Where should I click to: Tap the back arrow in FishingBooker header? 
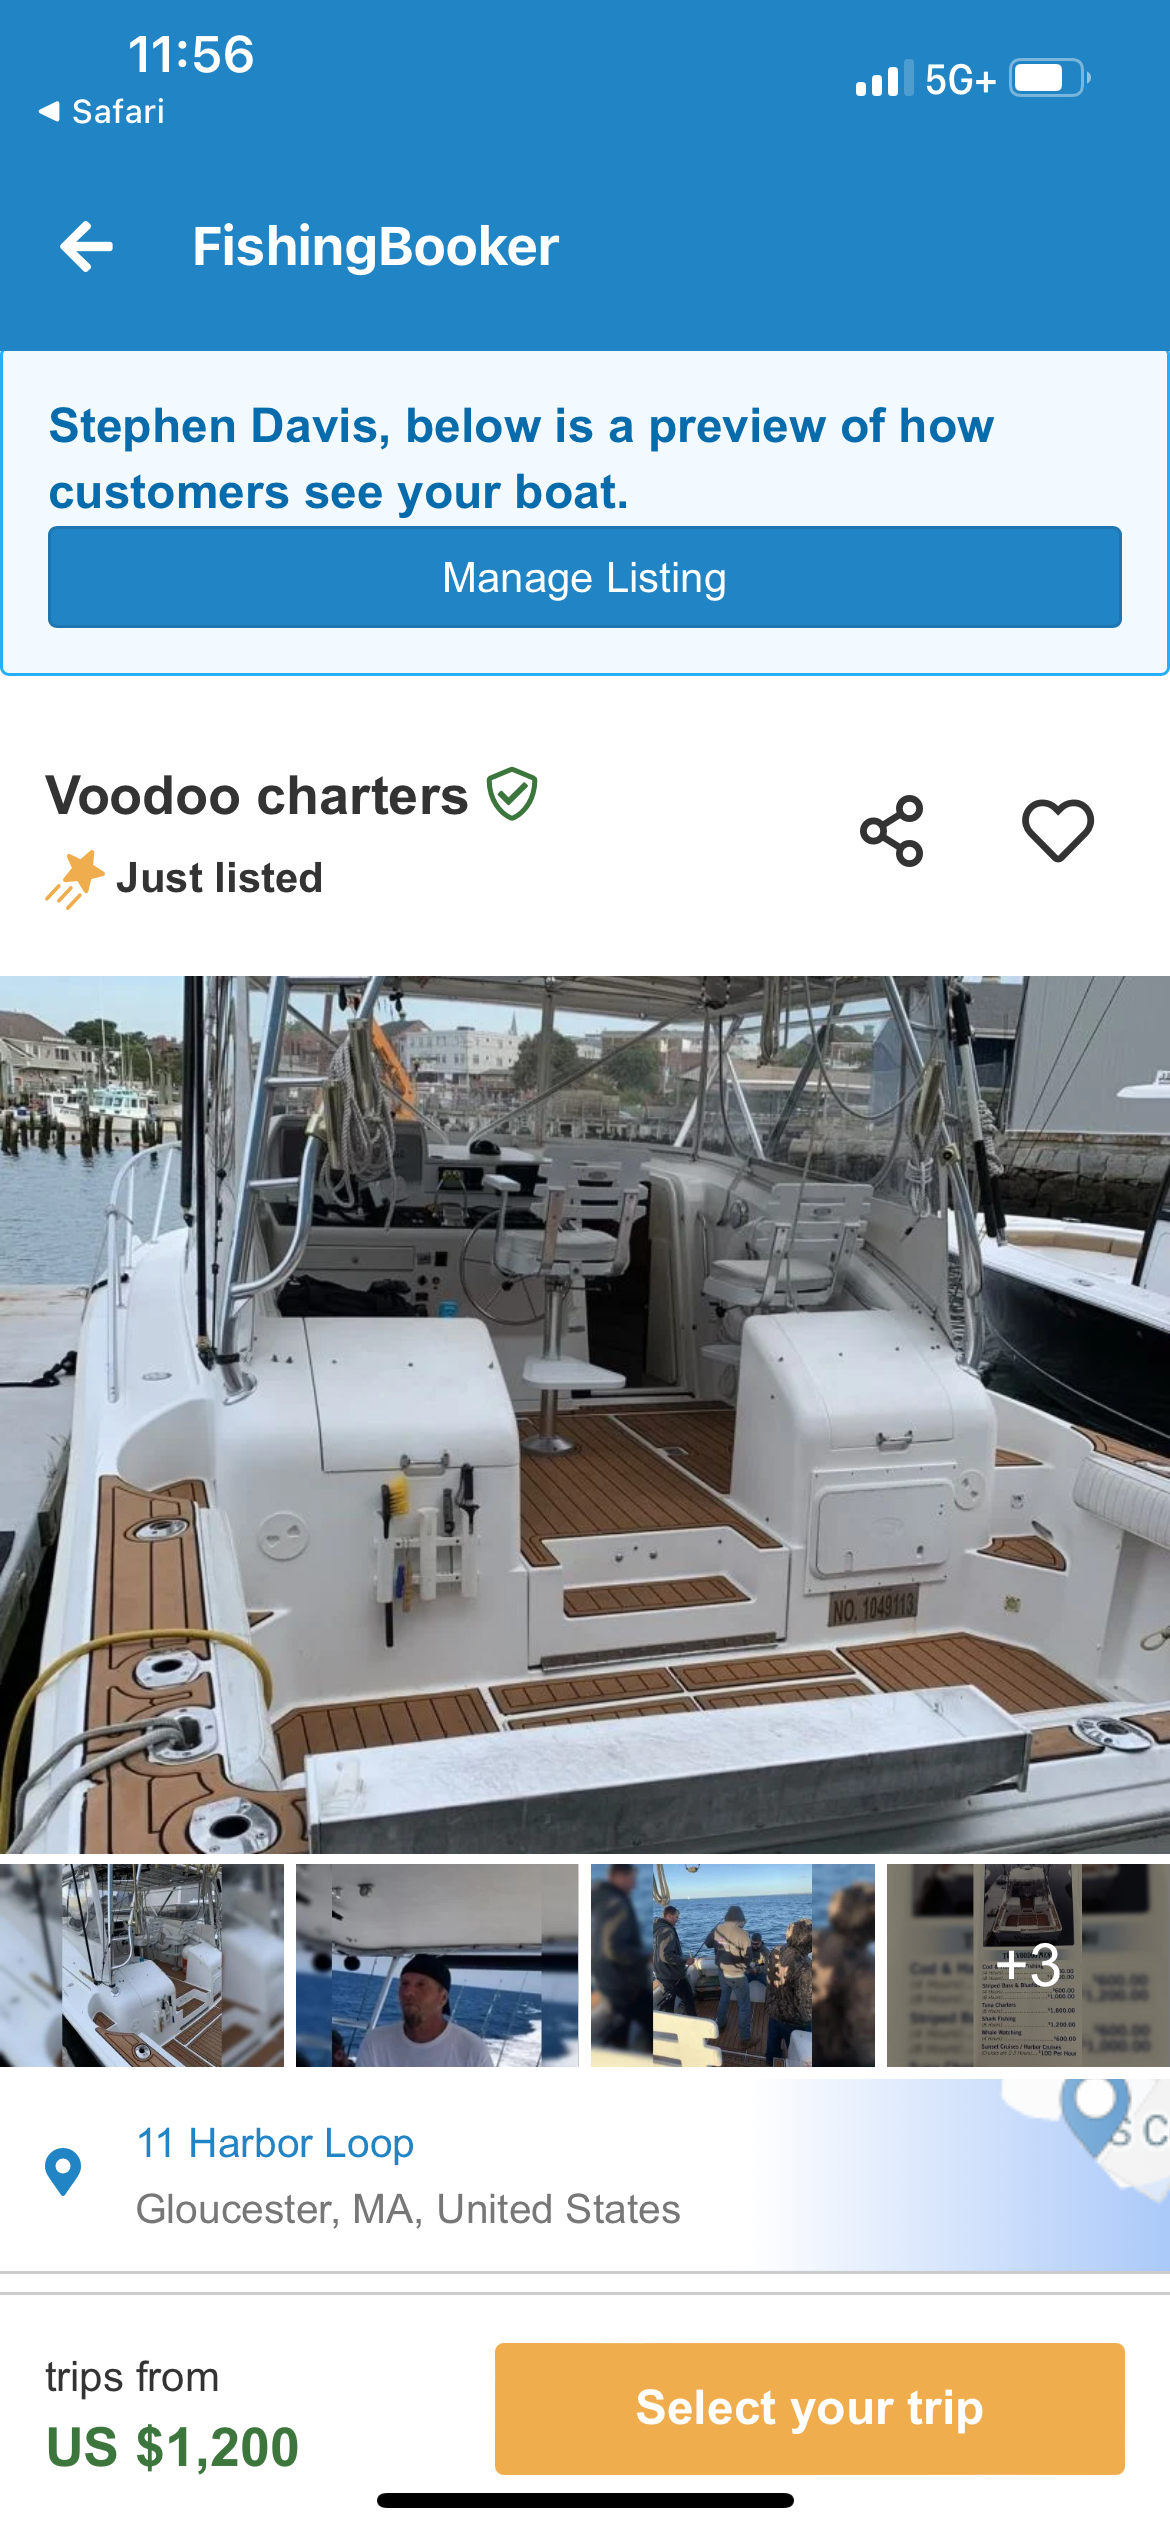coord(86,247)
